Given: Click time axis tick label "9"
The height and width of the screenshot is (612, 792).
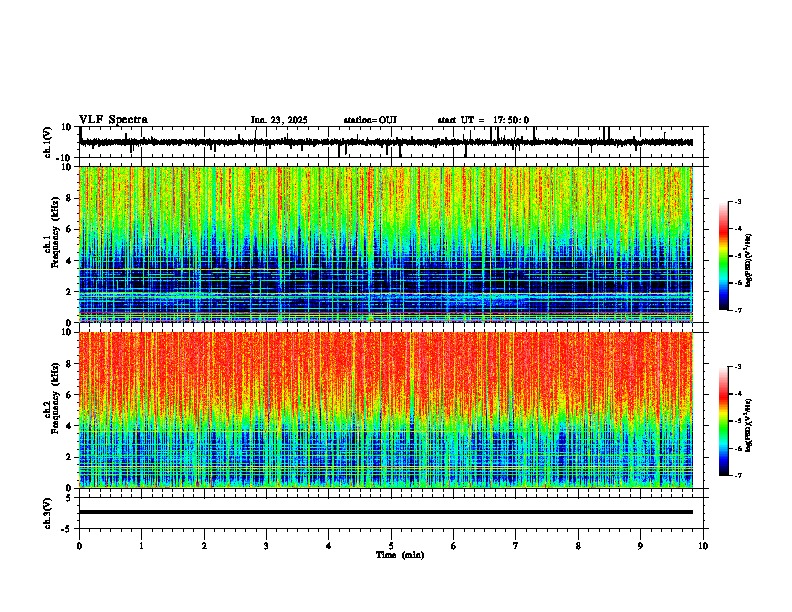Looking at the screenshot, I should [x=640, y=546].
